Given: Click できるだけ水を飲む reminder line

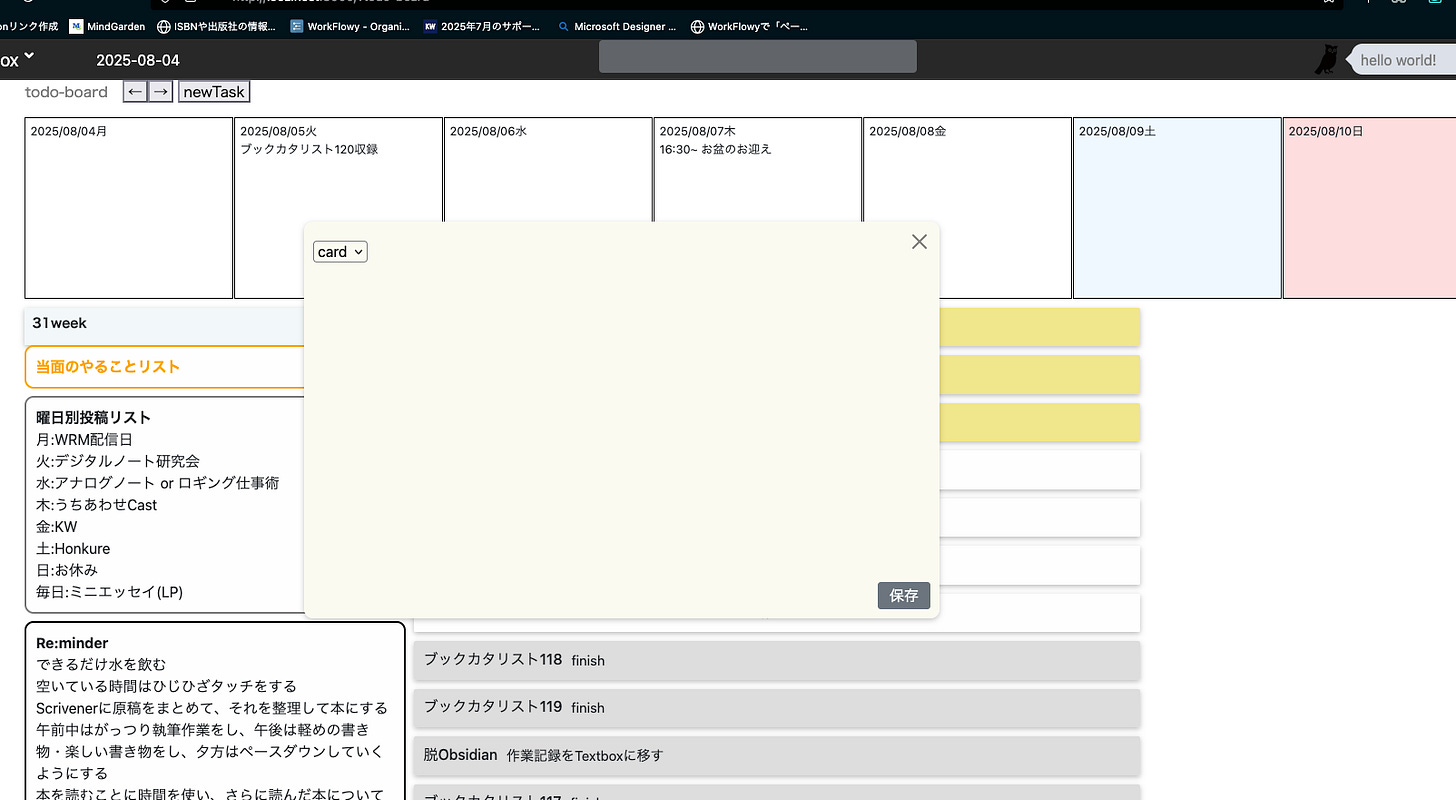Looking at the screenshot, I should pyautogui.click(x=101, y=664).
